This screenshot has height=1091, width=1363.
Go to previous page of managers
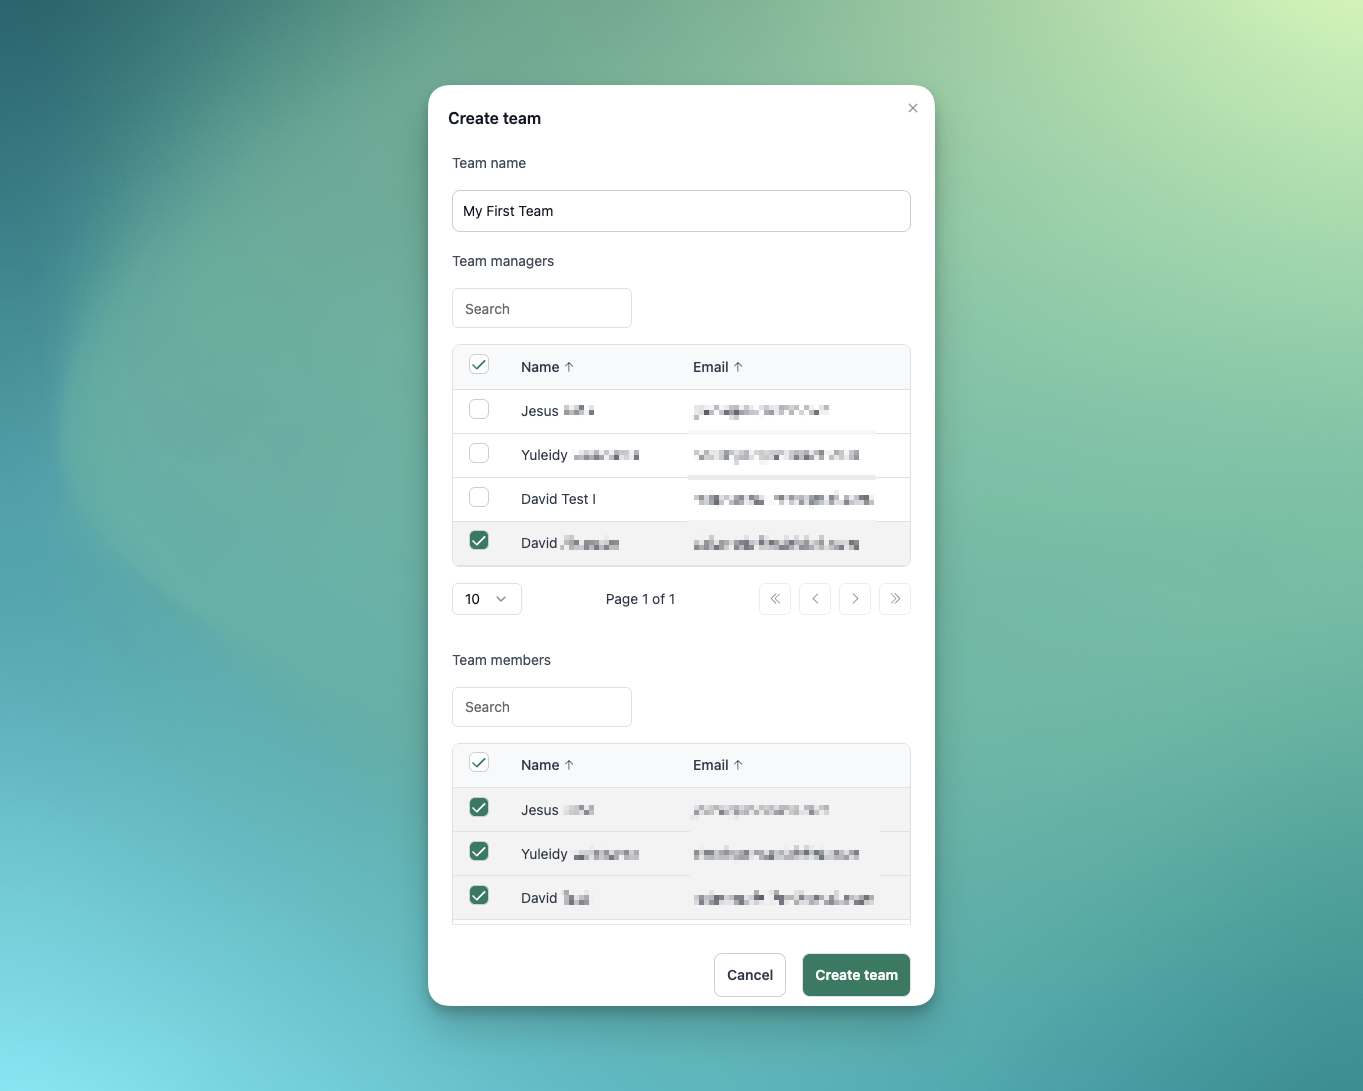click(815, 599)
